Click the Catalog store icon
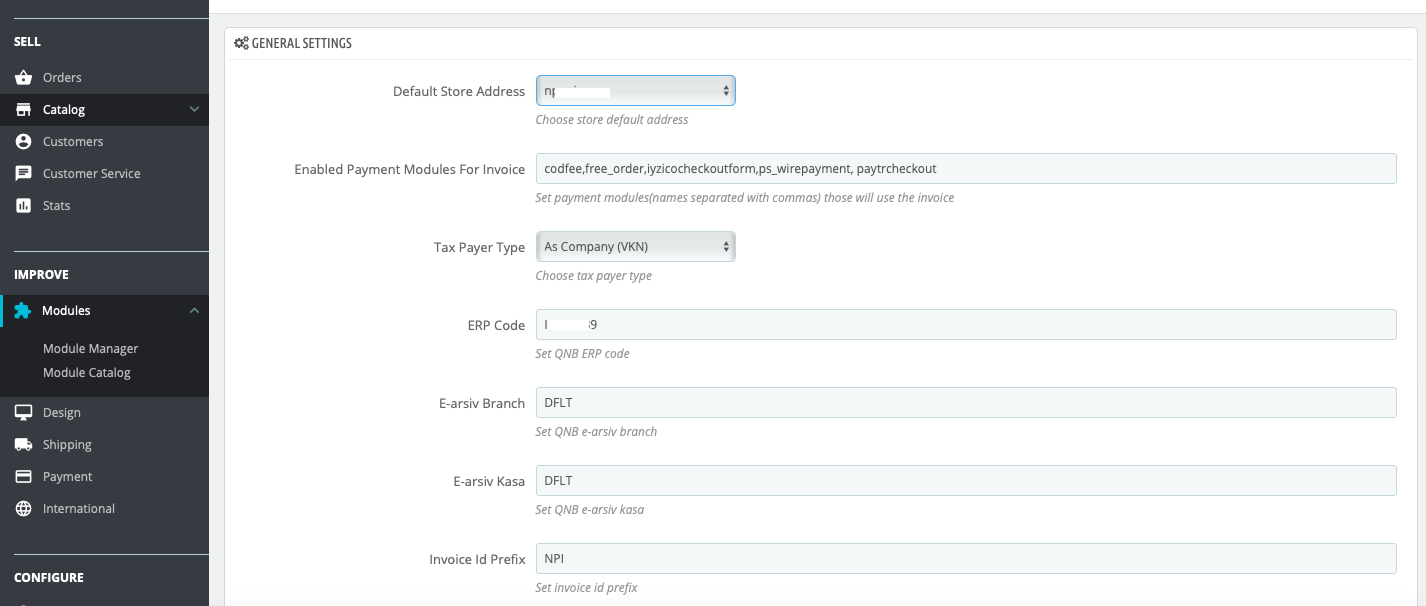 (23, 110)
